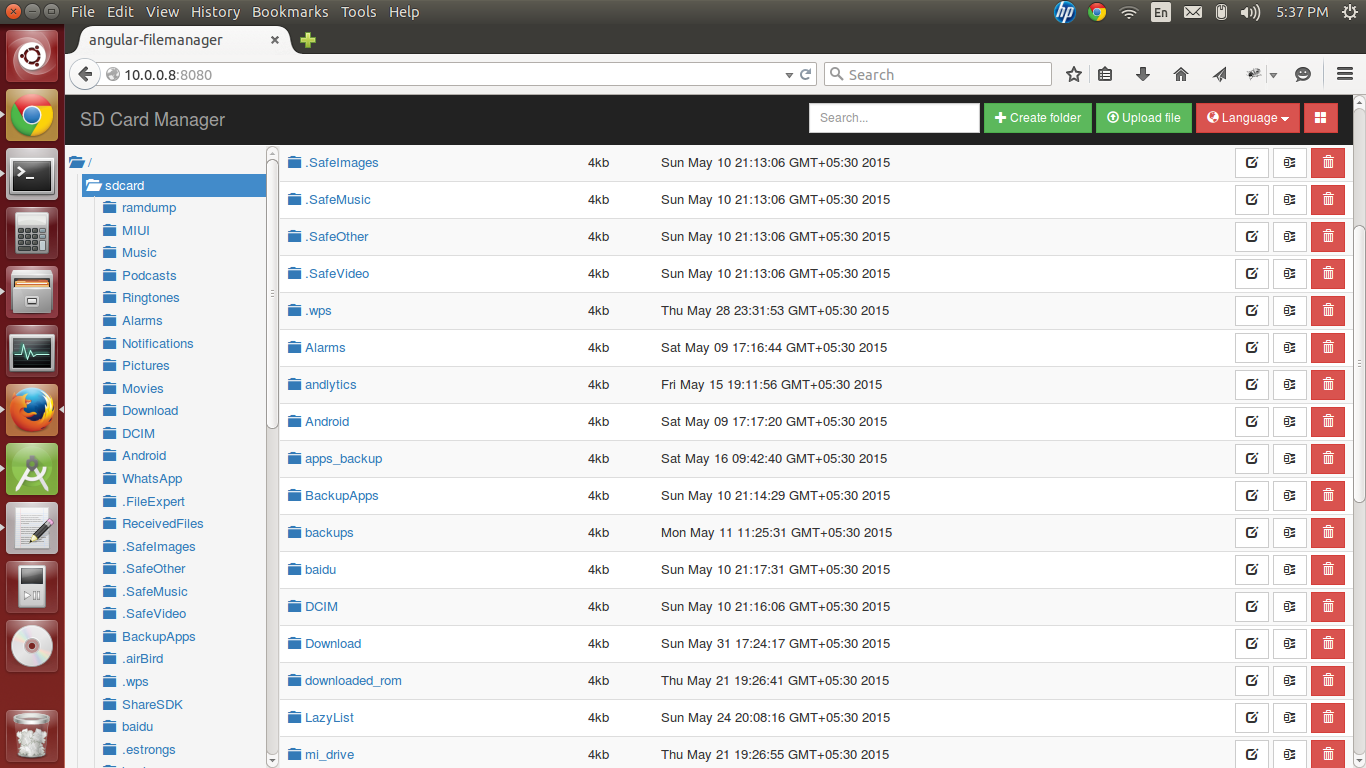Open the dropdown arrow beside the bug icon
Viewport: 1366px width, 768px height.
1273,75
